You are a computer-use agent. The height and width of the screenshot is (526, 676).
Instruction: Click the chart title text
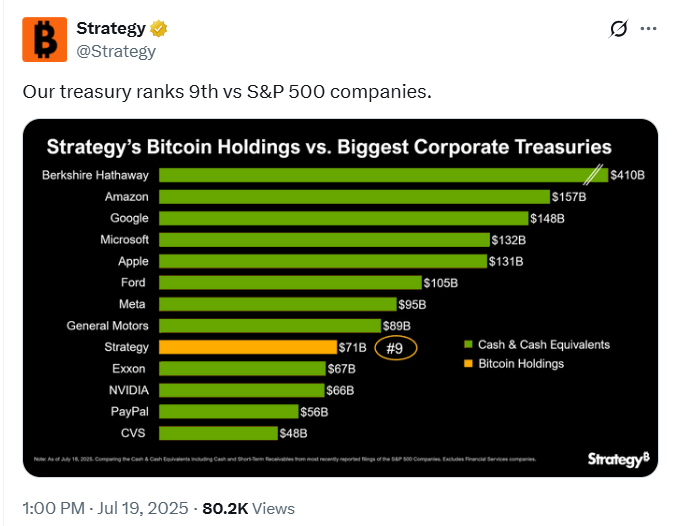pos(329,147)
